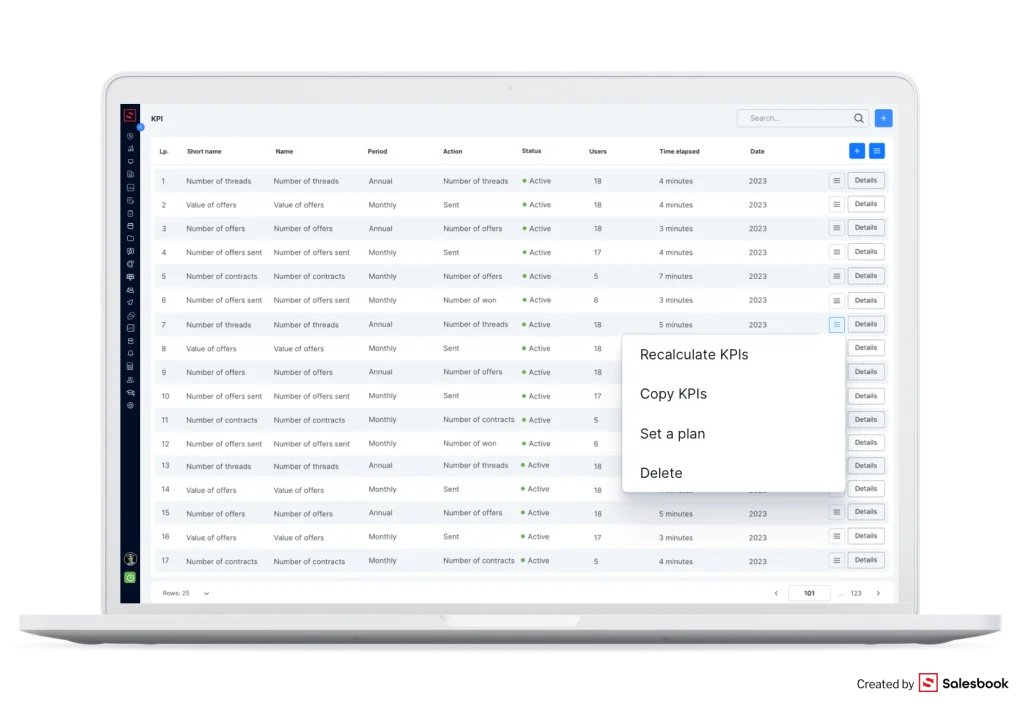Close the highlighted row 7 hamburger menu

point(837,325)
